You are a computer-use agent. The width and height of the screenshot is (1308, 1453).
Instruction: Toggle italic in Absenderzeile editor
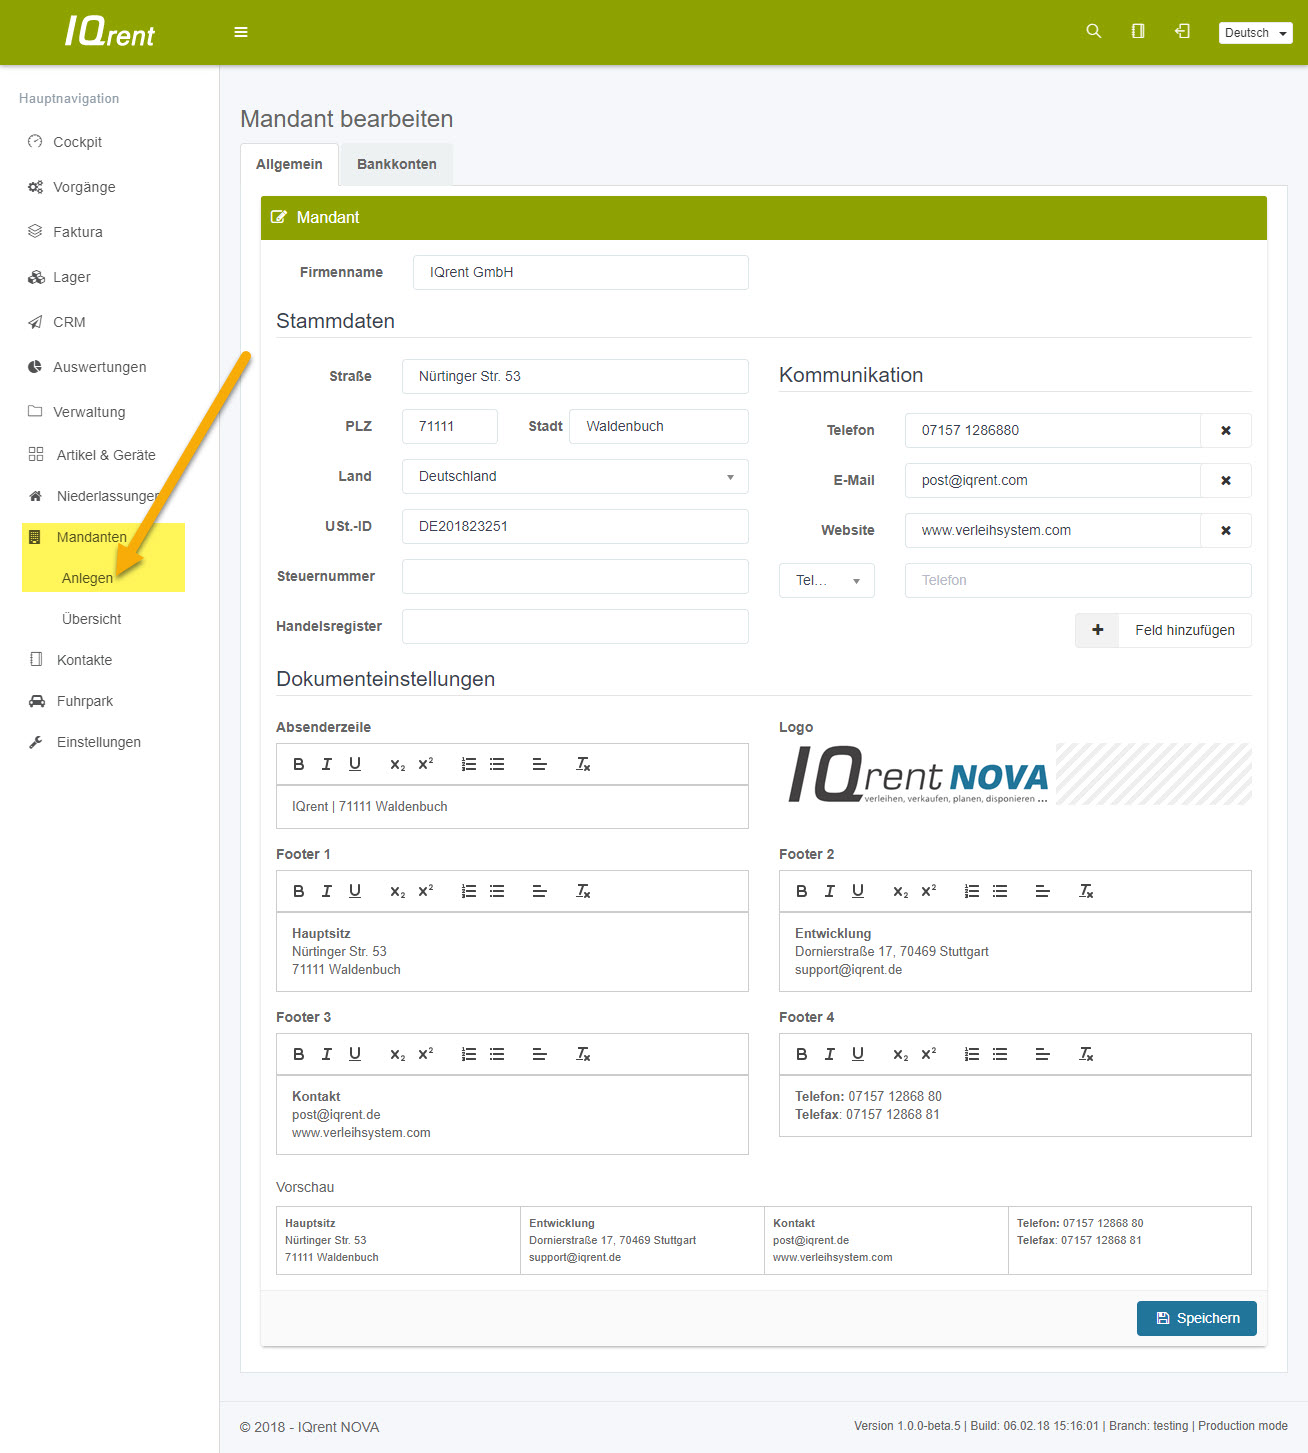click(x=326, y=764)
